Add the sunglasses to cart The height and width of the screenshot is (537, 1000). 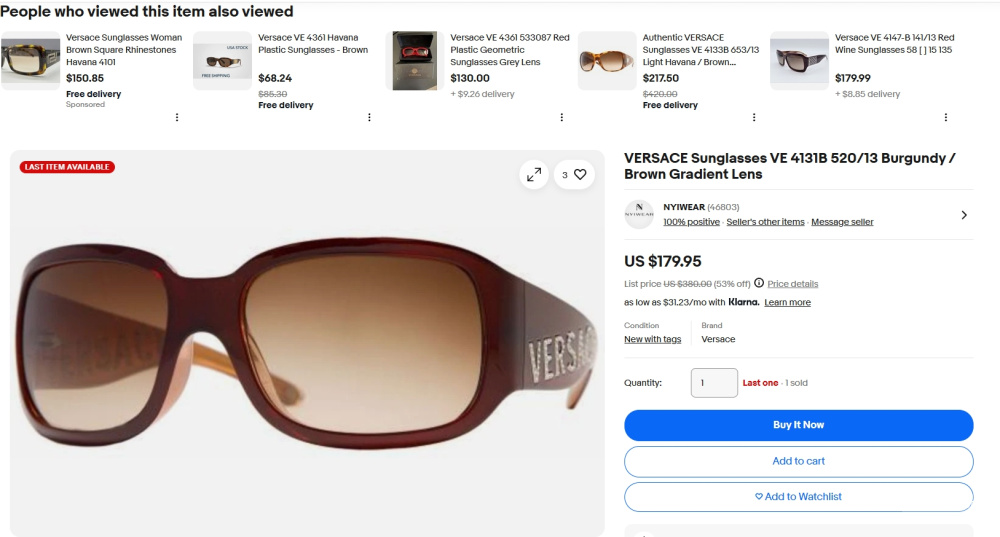click(x=798, y=461)
